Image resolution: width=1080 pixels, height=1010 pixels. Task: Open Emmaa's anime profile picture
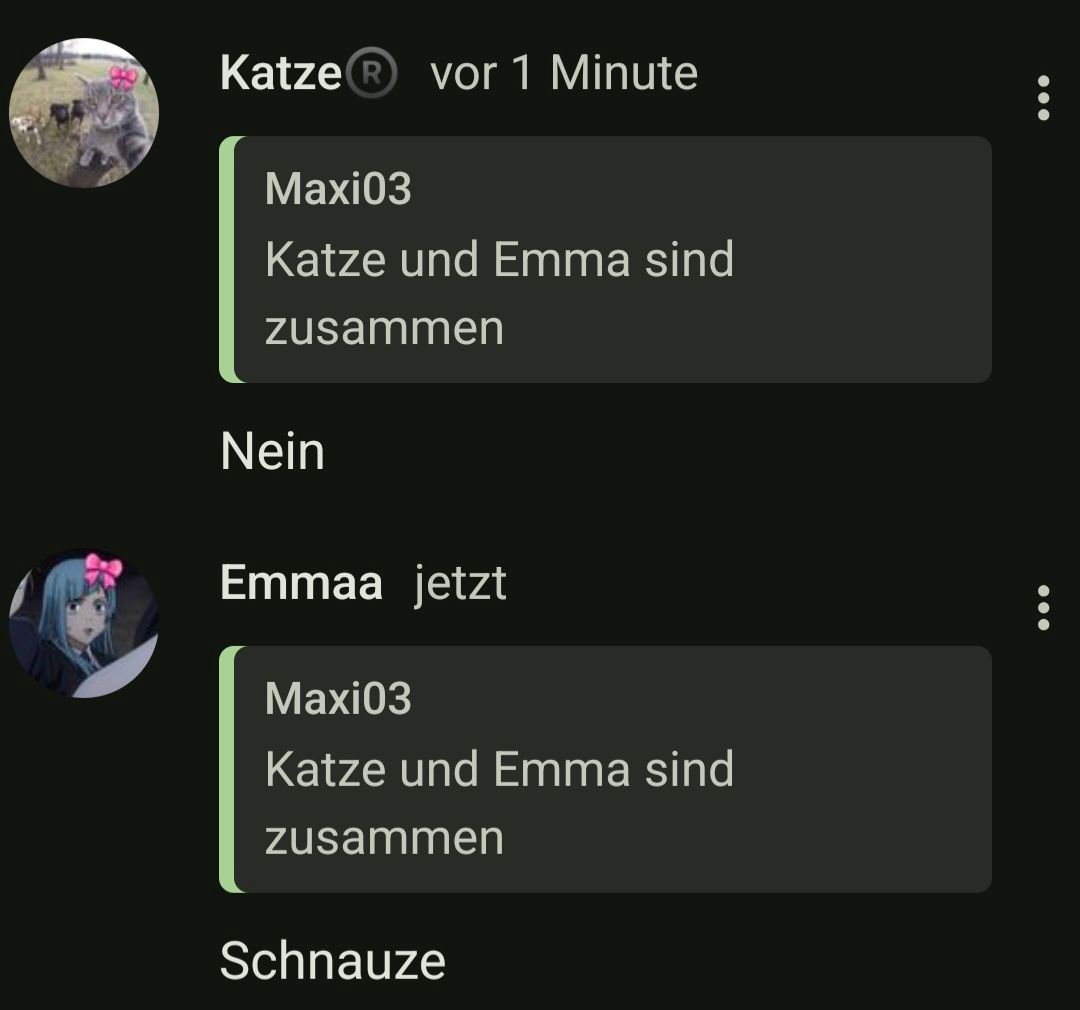(x=84, y=623)
